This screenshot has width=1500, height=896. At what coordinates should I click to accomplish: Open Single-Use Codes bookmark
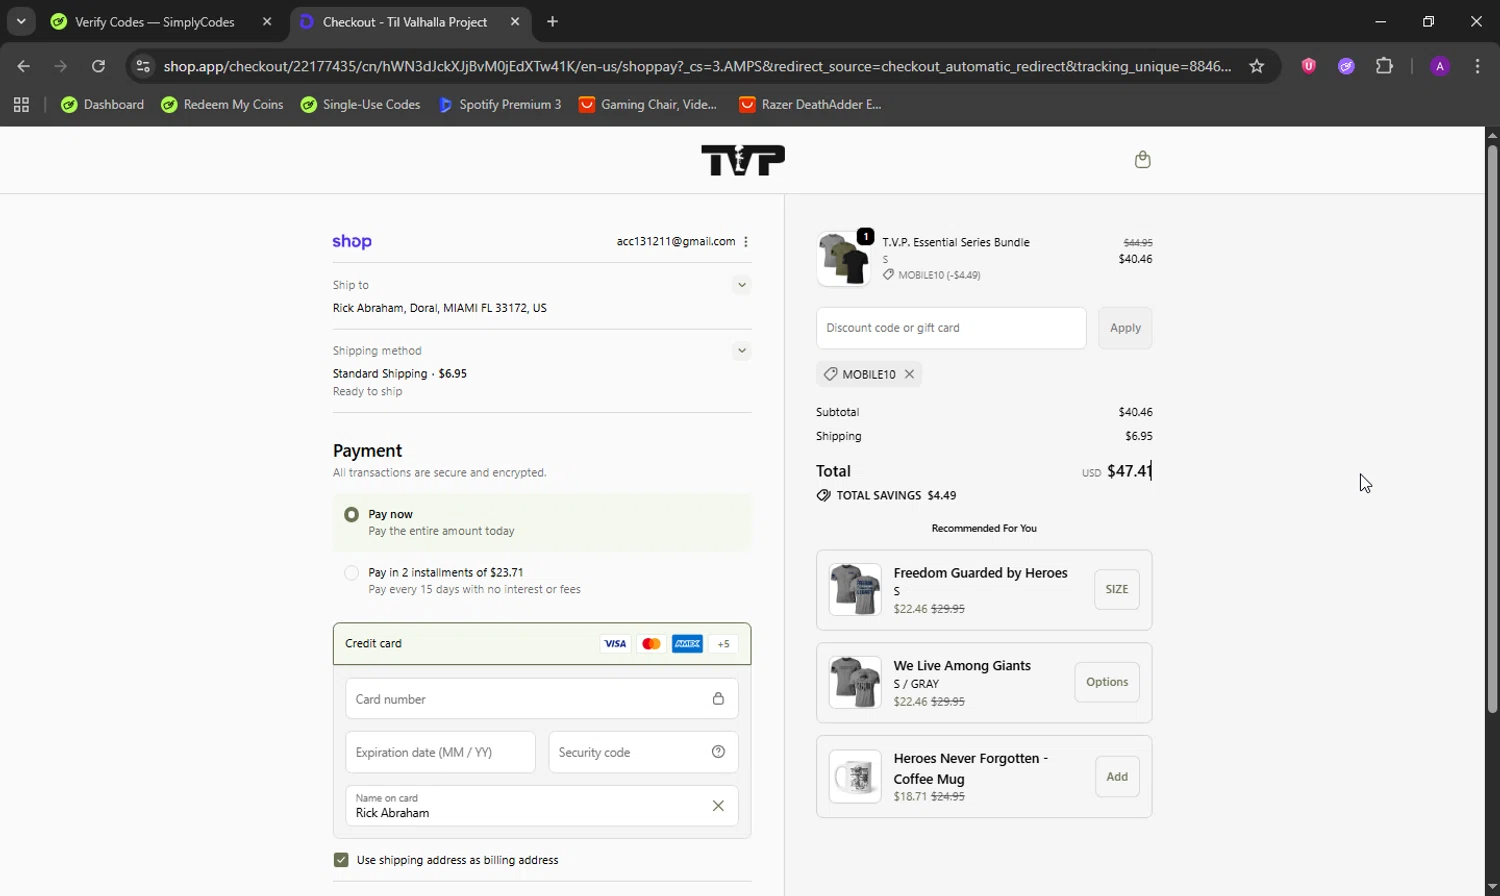[360, 104]
